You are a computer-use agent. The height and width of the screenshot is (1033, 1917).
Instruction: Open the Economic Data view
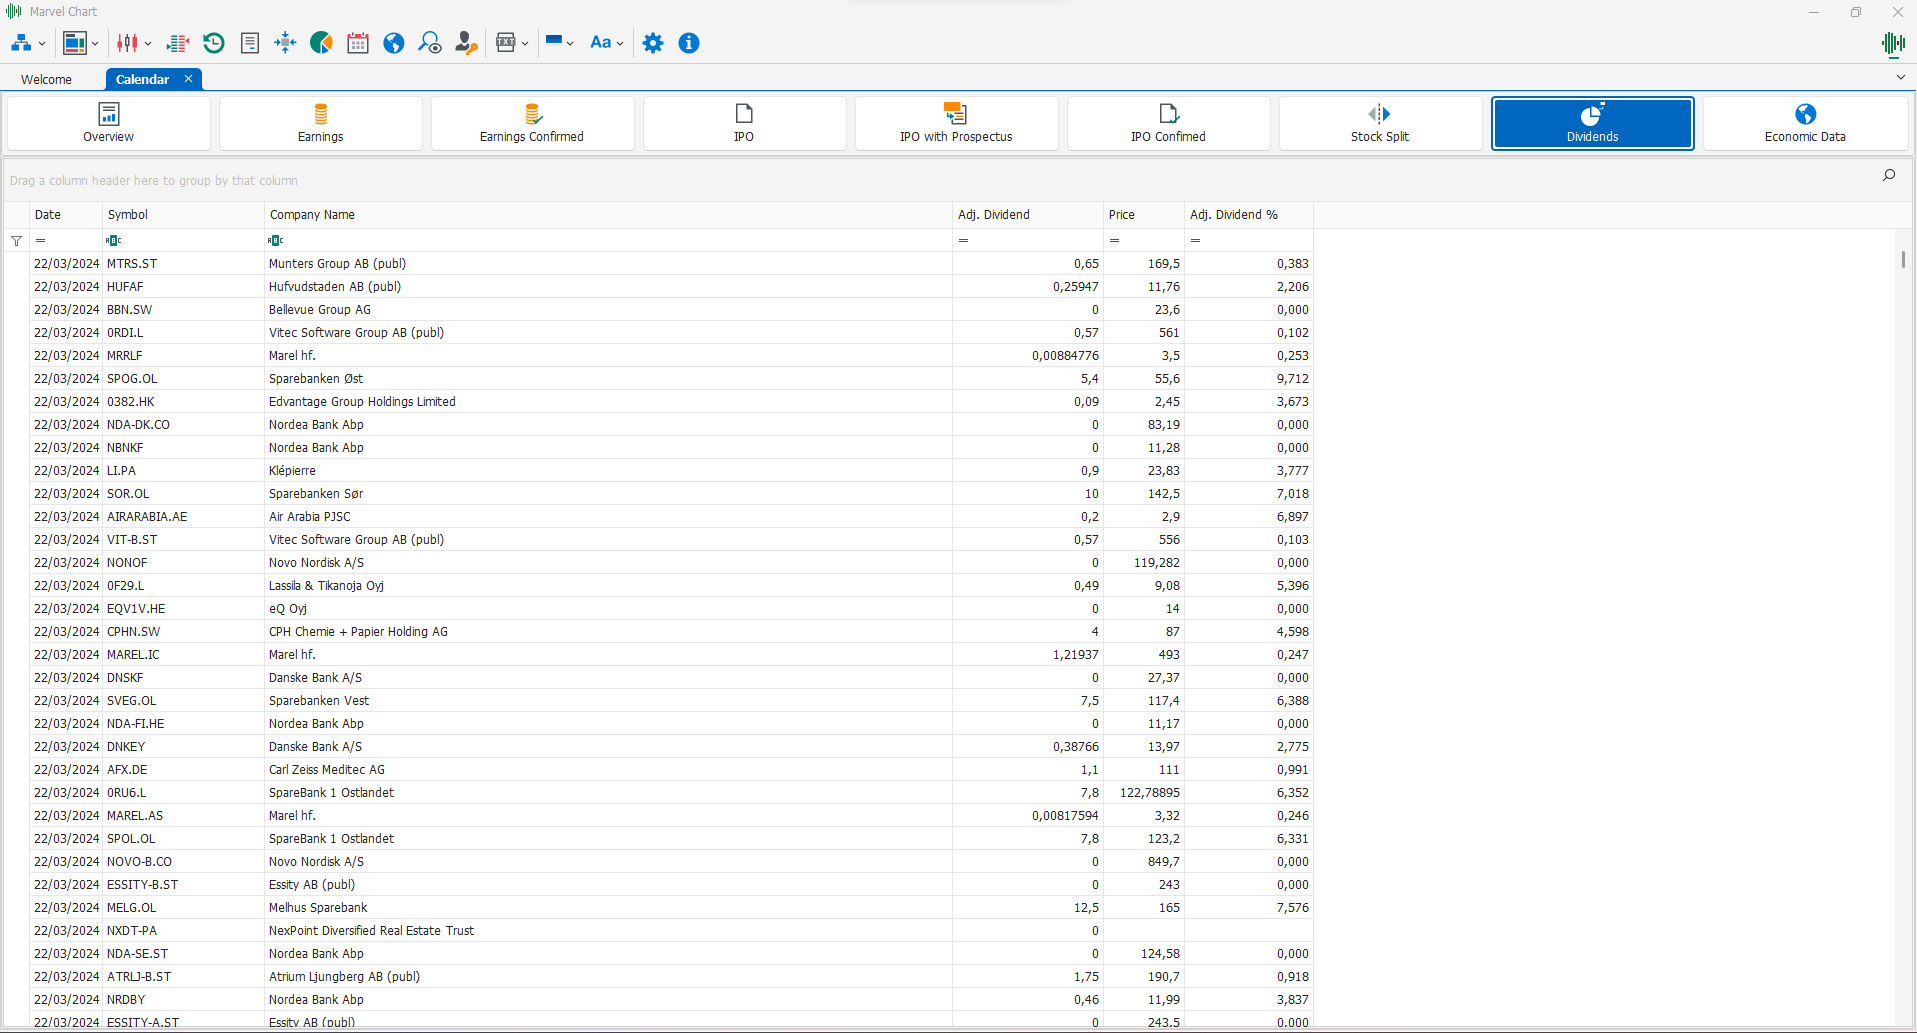pyautogui.click(x=1806, y=123)
